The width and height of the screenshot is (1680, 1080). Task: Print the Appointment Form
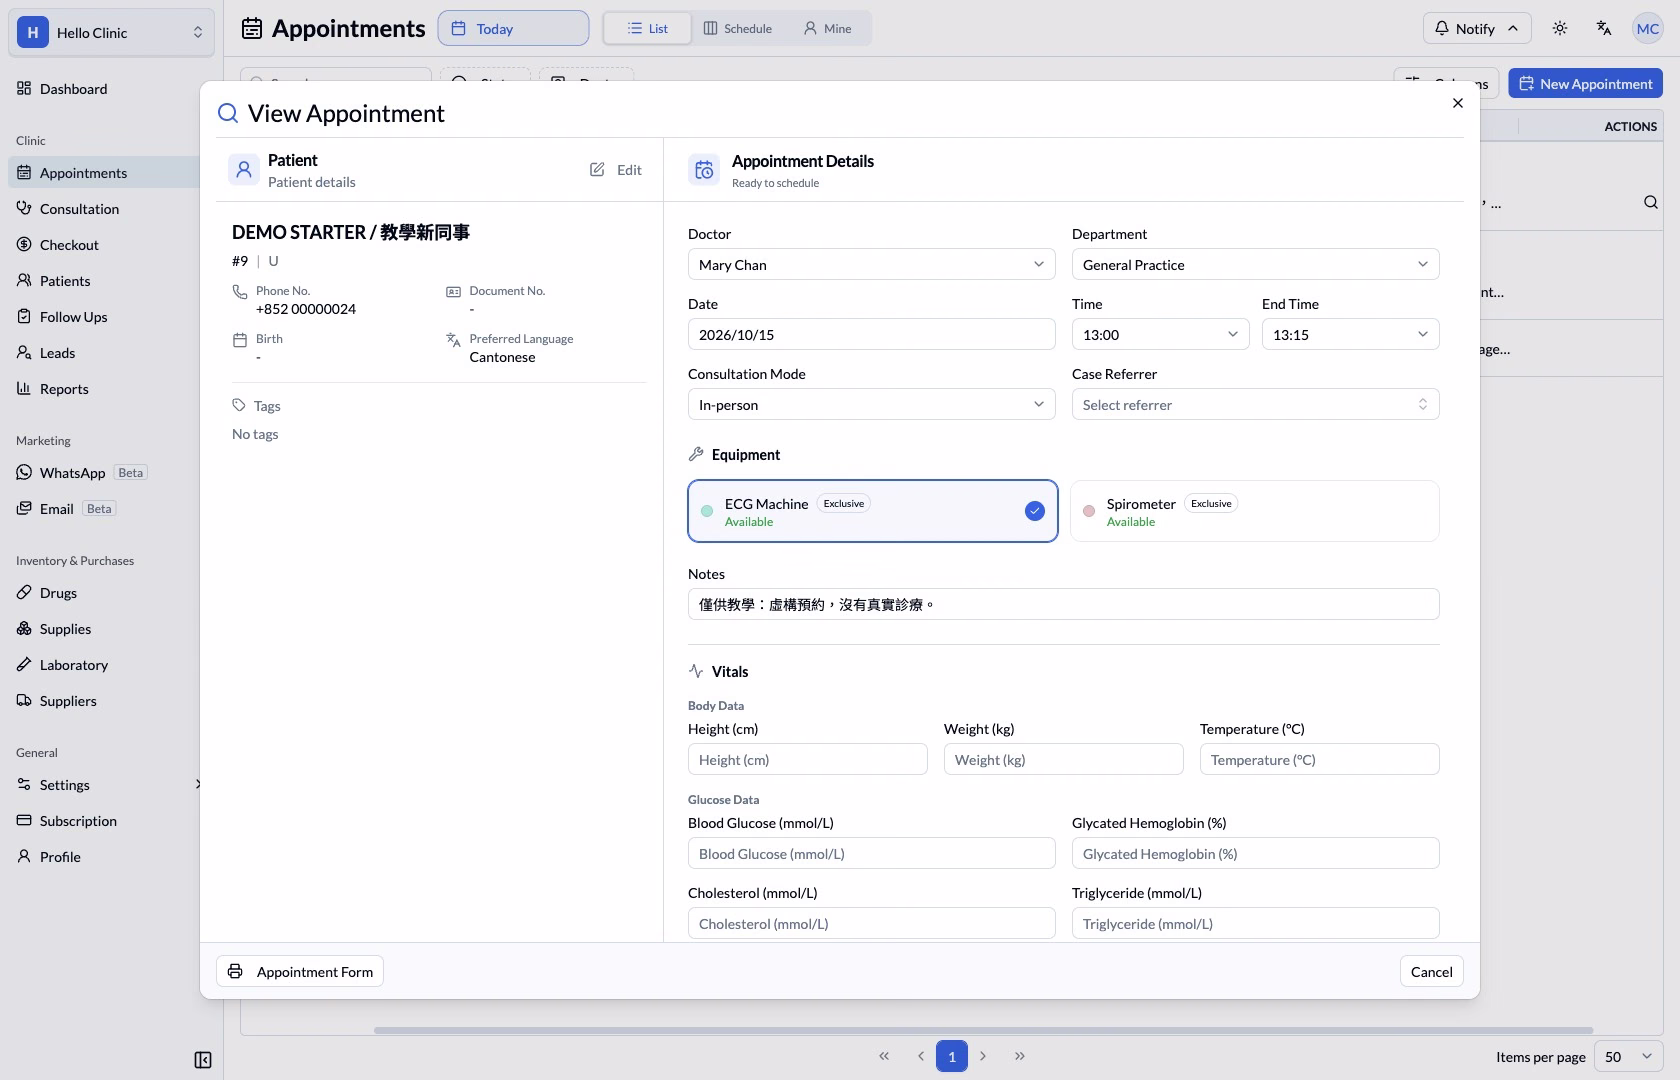click(x=300, y=971)
